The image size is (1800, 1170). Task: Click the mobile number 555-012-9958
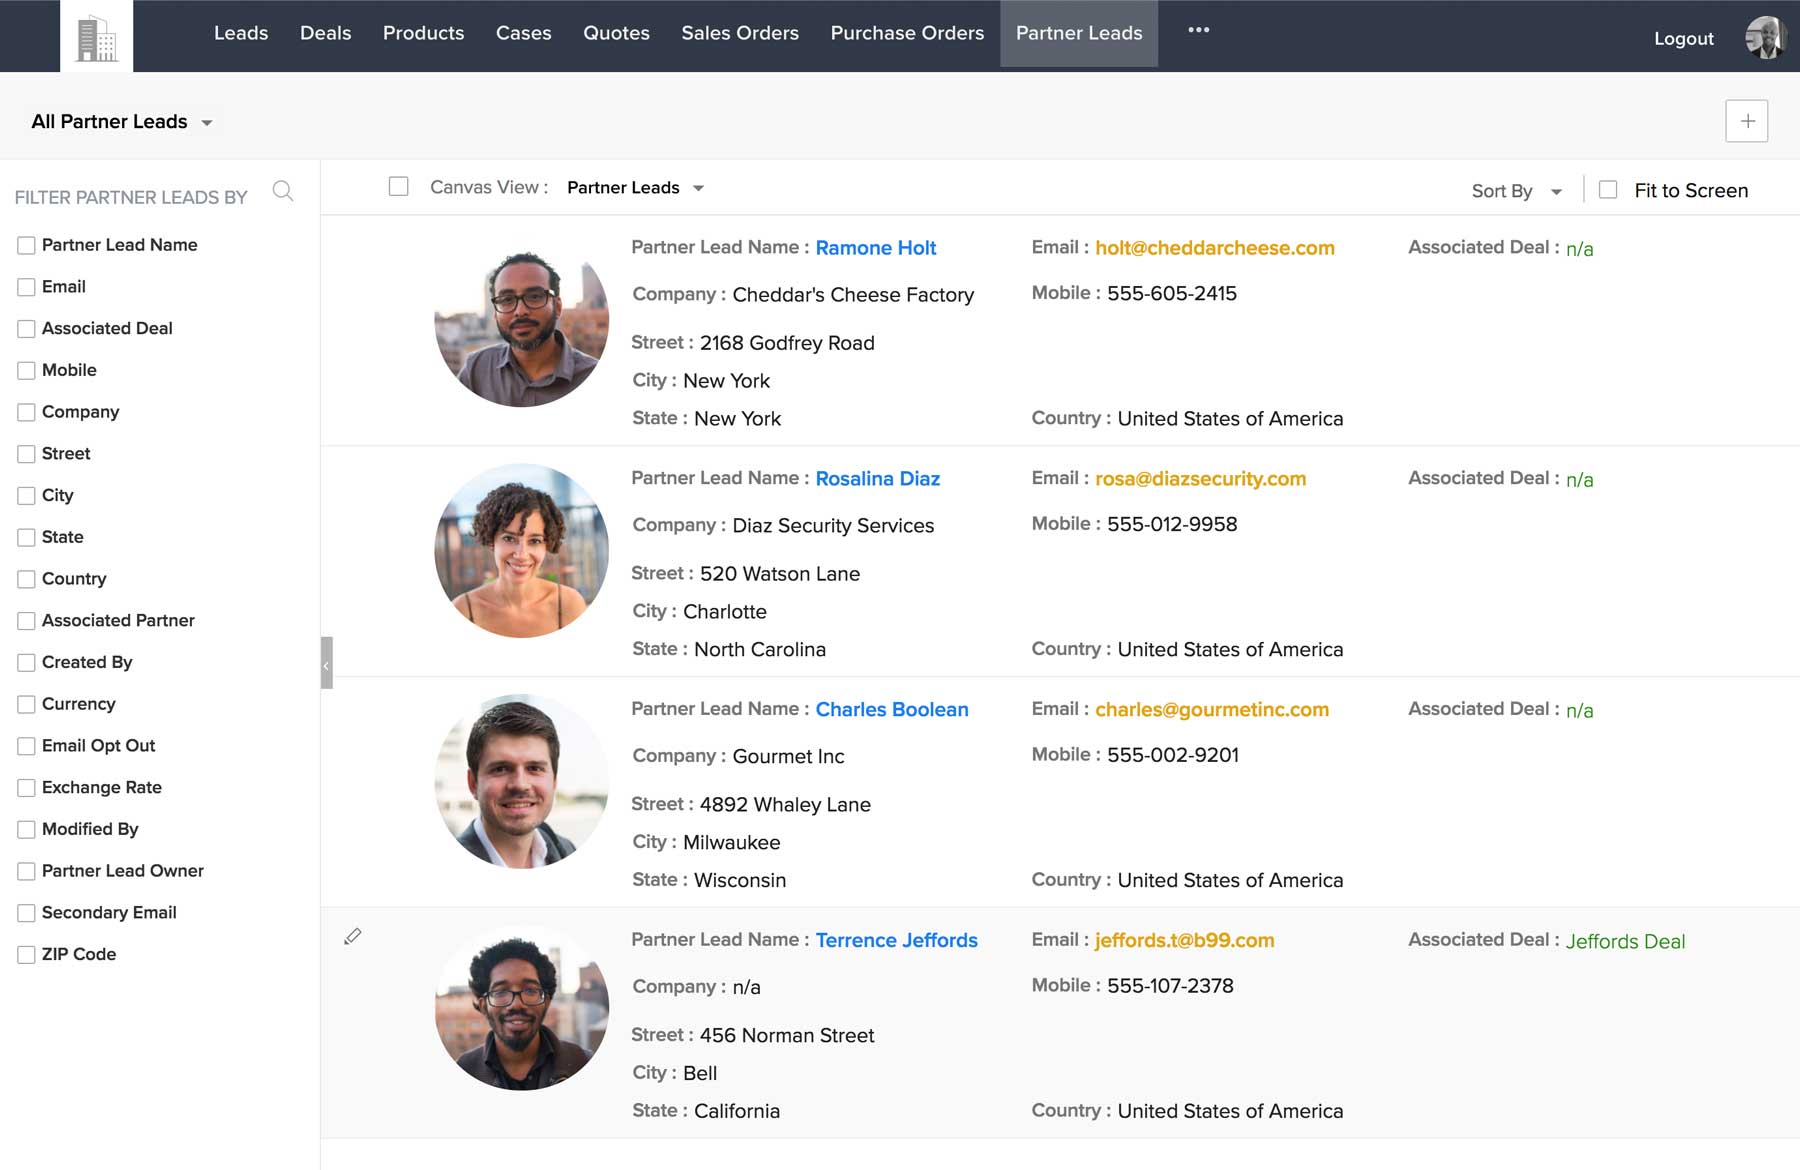click(x=1172, y=524)
